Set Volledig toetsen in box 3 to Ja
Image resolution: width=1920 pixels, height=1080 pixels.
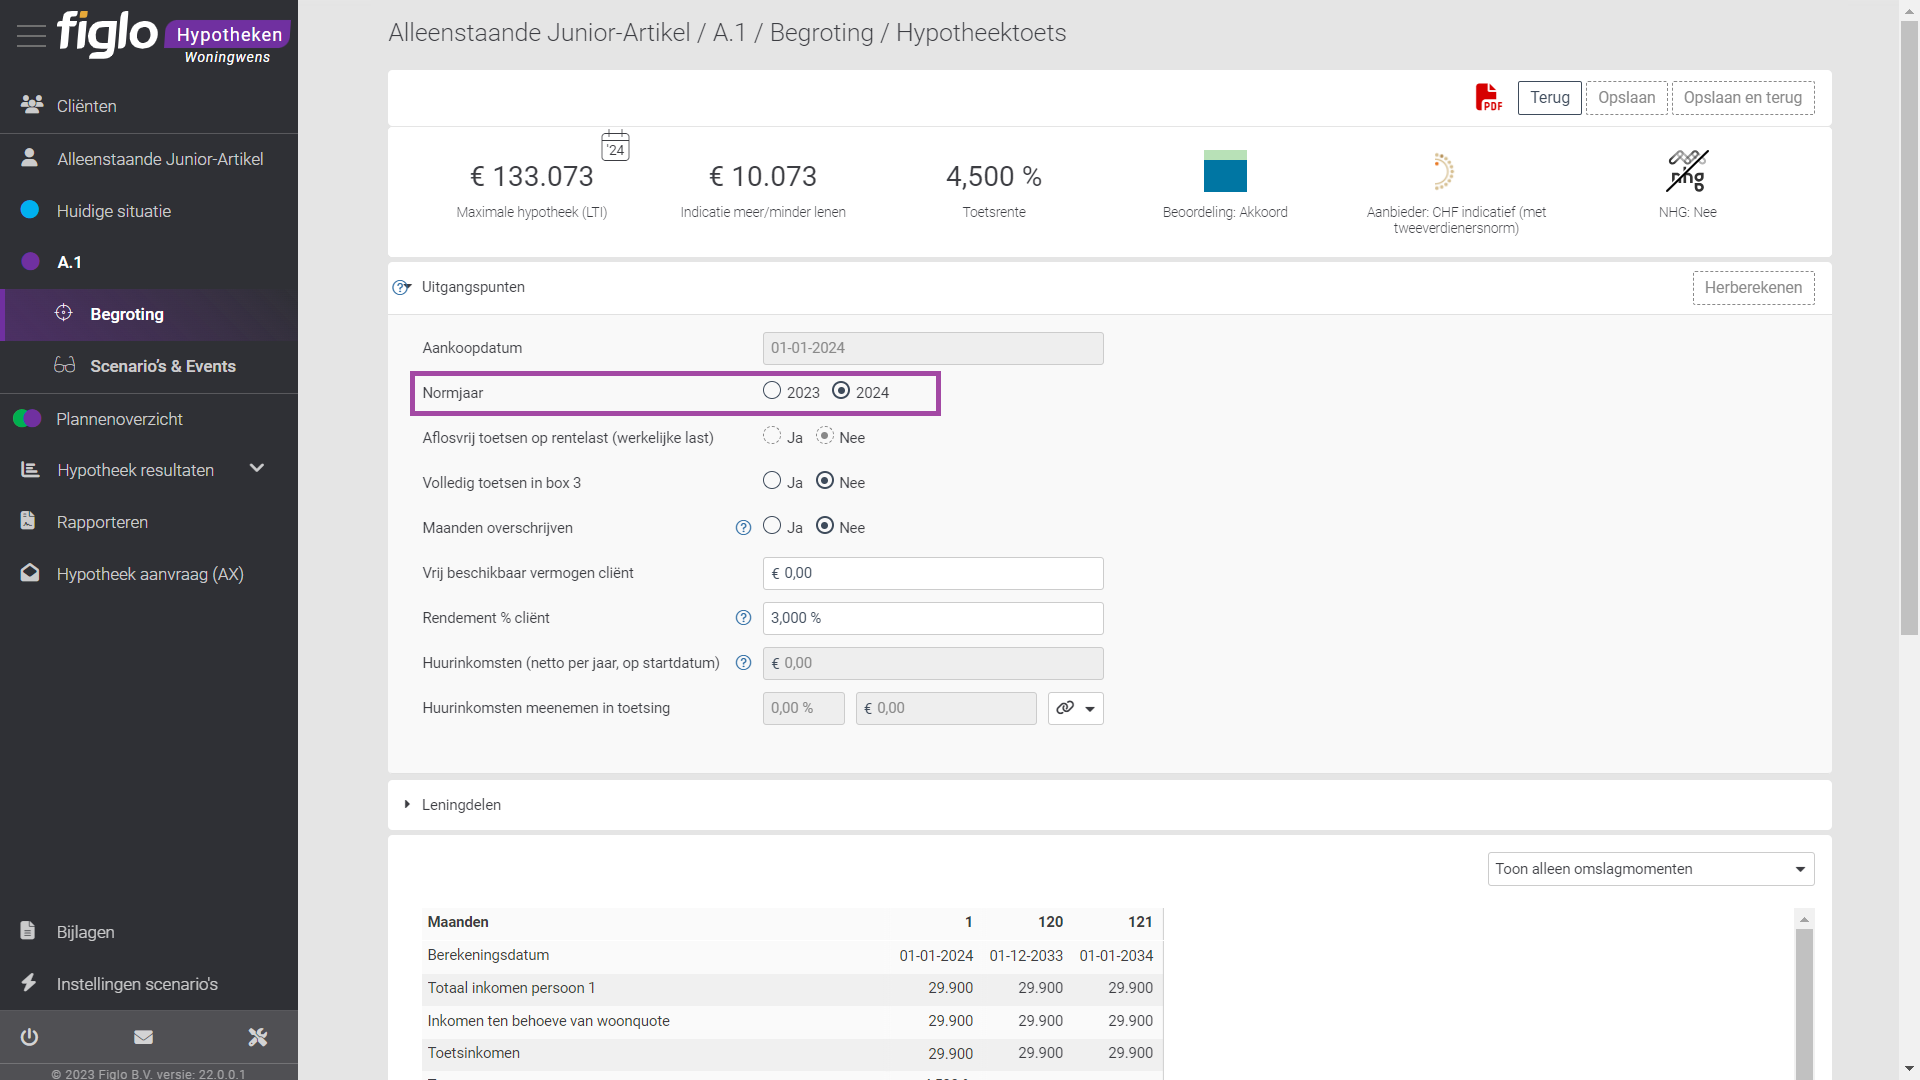click(772, 481)
